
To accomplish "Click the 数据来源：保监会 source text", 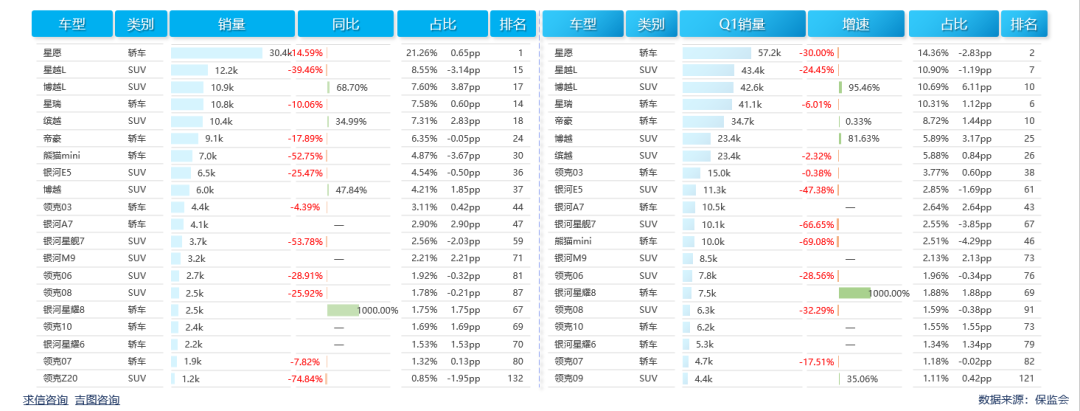I will coord(1023,400).
